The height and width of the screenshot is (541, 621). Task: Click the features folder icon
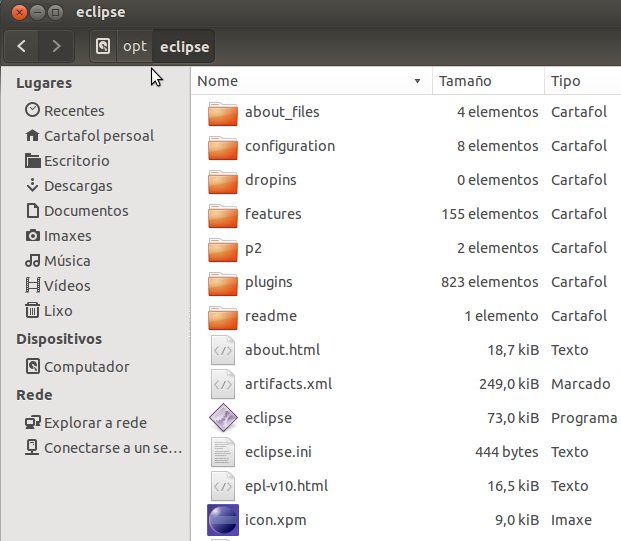(223, 216)
